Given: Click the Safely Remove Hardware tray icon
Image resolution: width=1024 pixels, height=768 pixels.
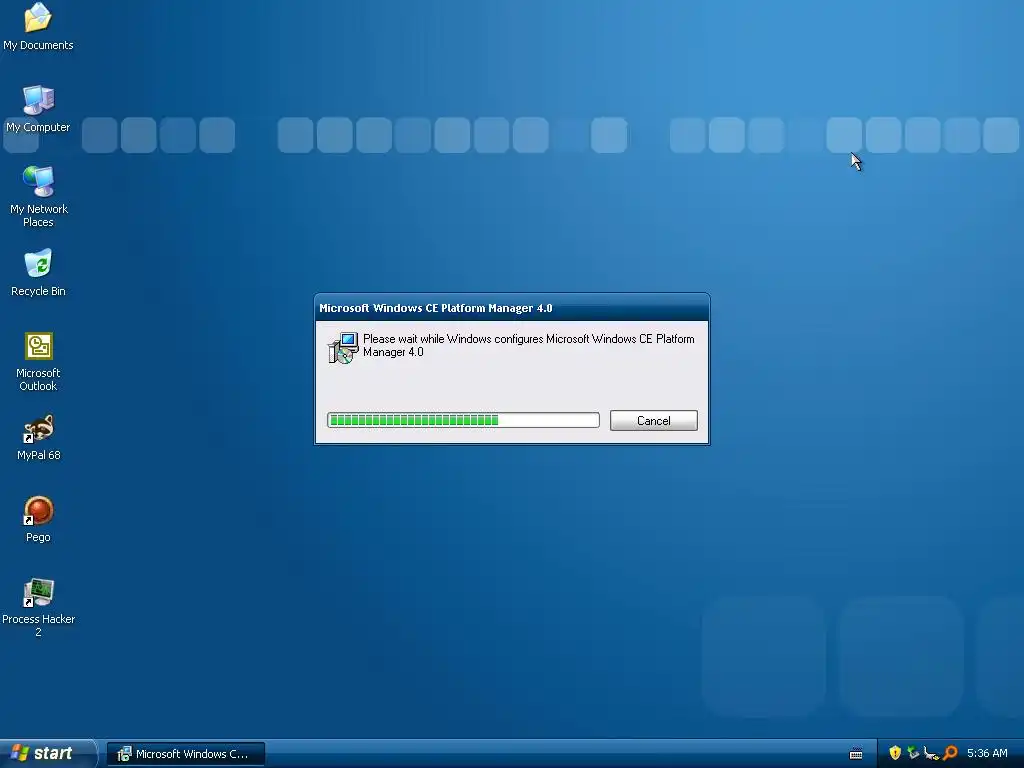Looking at the screenshot, I should click(913, 753).
